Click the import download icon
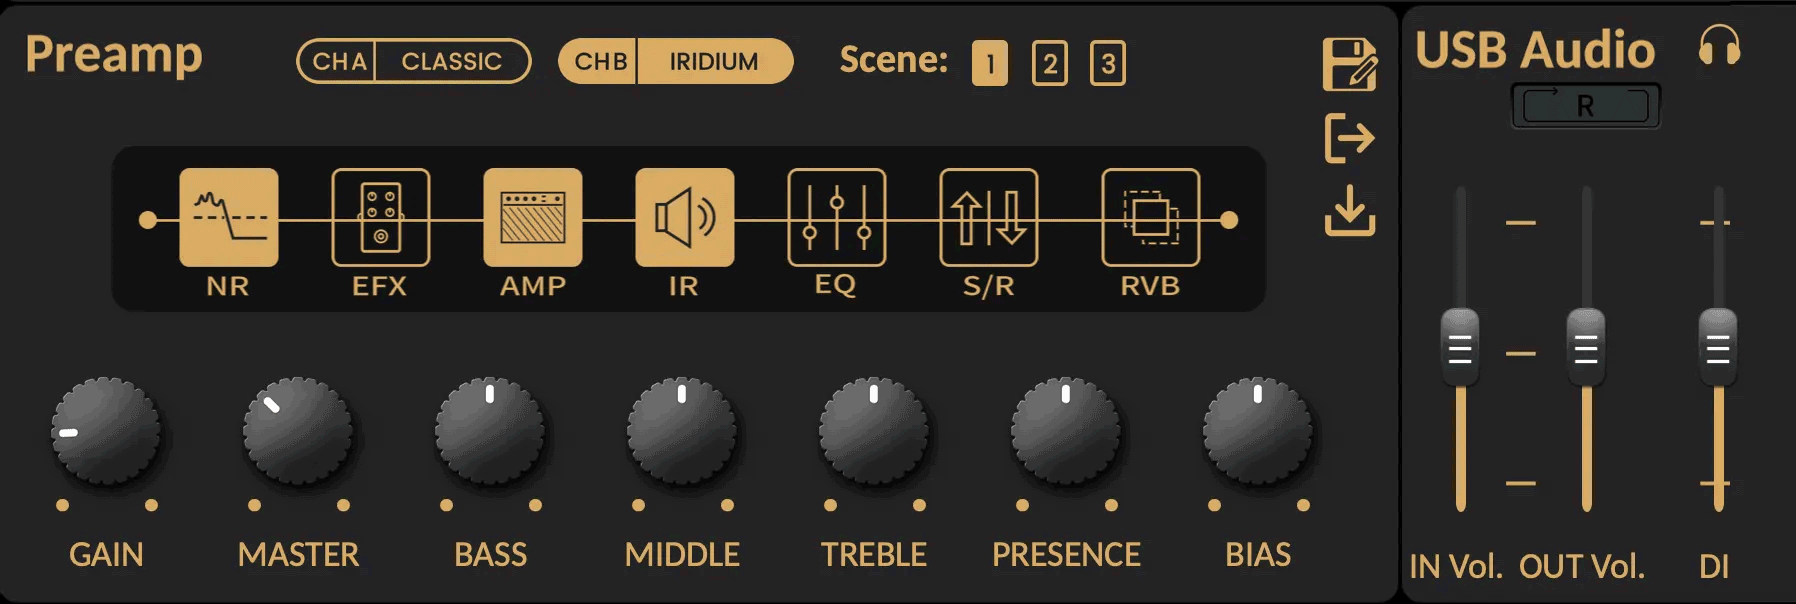The image size is (1796, 604). pyautogui.click(x=1349, y=211)
